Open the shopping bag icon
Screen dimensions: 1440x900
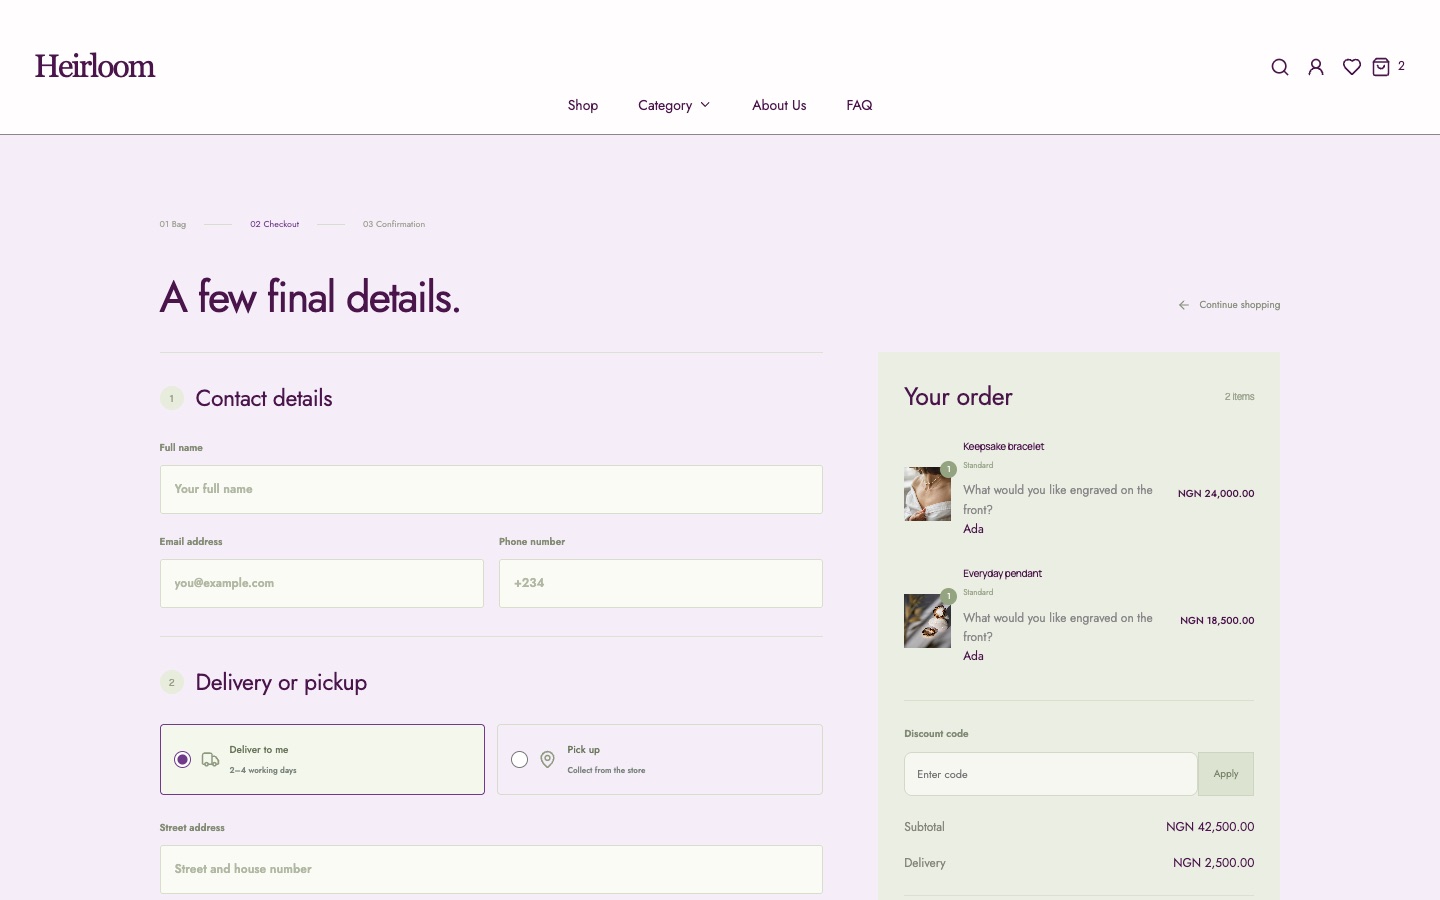click(x=1381, y=67)
